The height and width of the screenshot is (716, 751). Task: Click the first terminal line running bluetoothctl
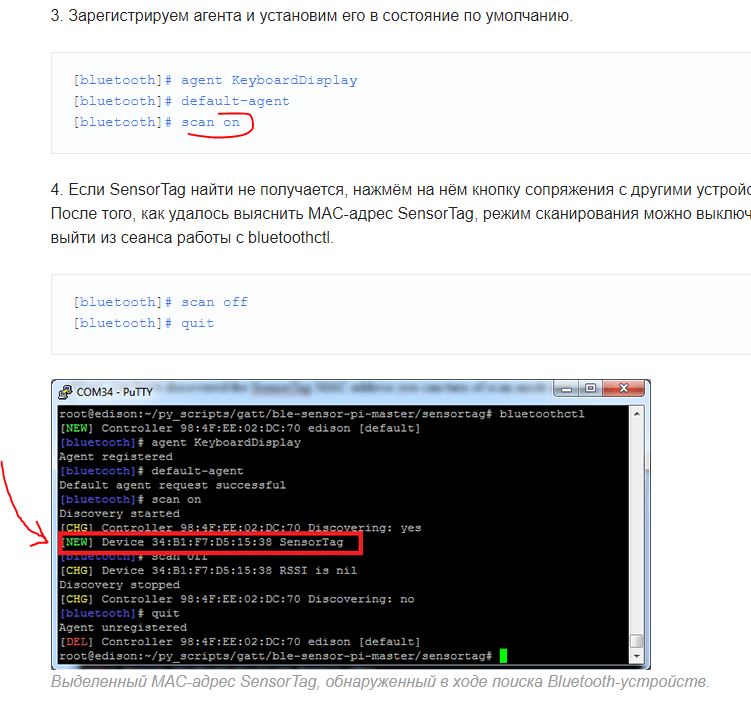point(321,414)
